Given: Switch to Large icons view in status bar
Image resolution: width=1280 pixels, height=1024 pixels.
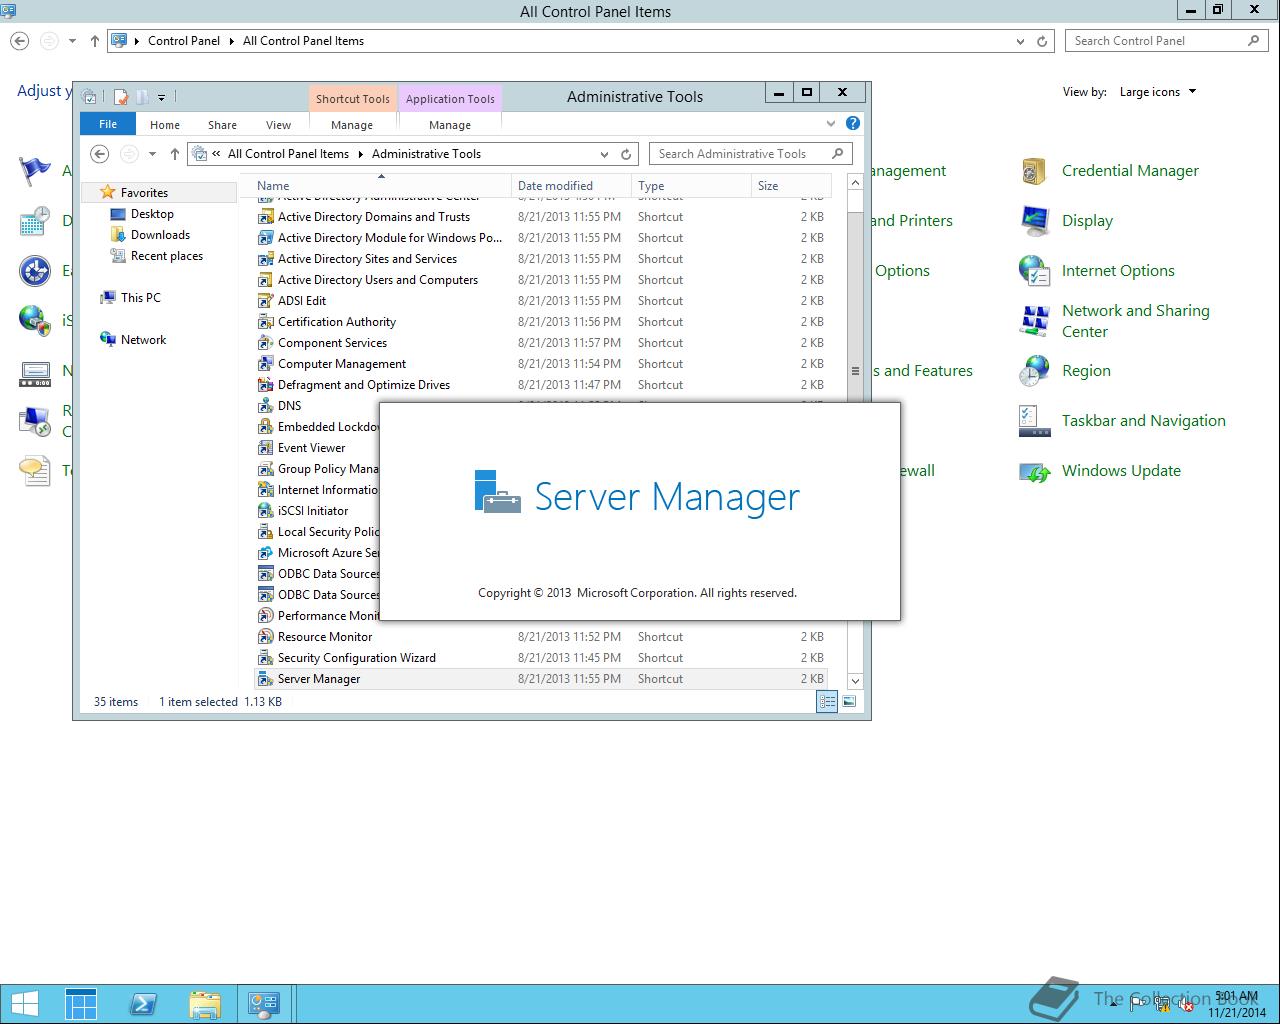Looking at the screenshot, I should click(x=849, y=702).
